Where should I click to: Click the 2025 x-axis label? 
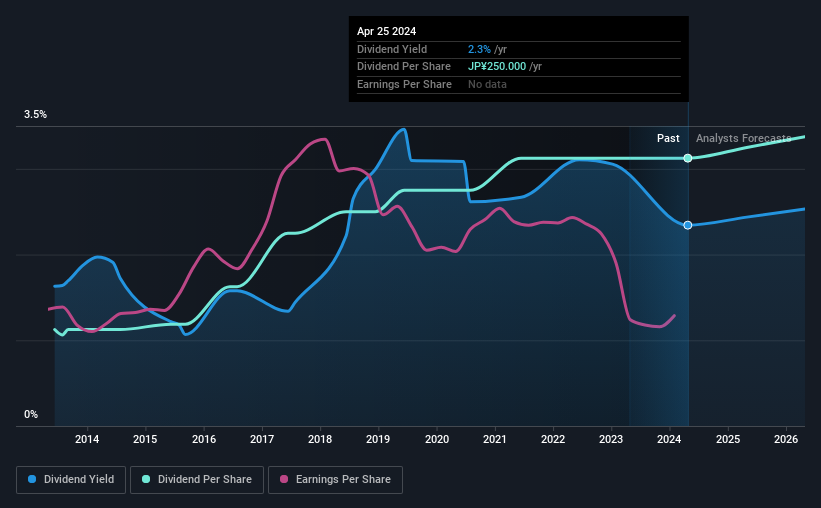click(728, 439)
